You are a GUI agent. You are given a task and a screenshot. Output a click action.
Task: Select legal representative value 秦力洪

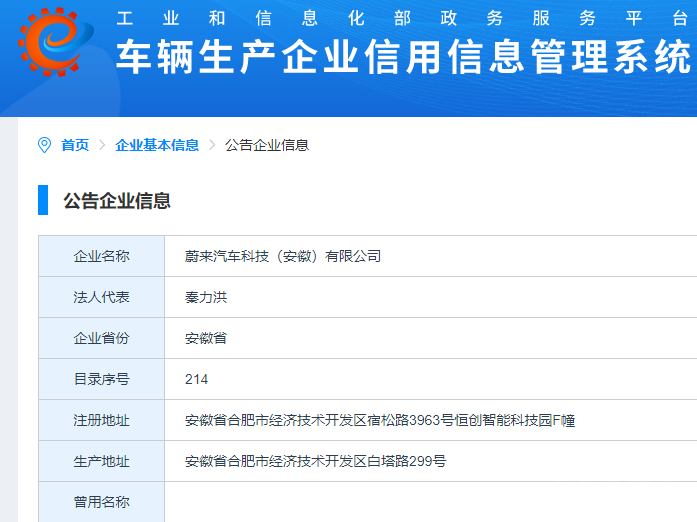[206, 297]
